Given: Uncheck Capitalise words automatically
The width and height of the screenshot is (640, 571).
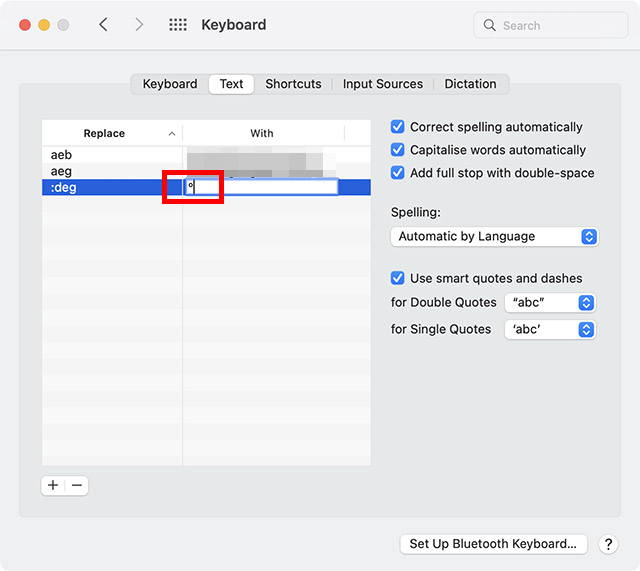Looking at the screenshot, I should click(398, 150).
